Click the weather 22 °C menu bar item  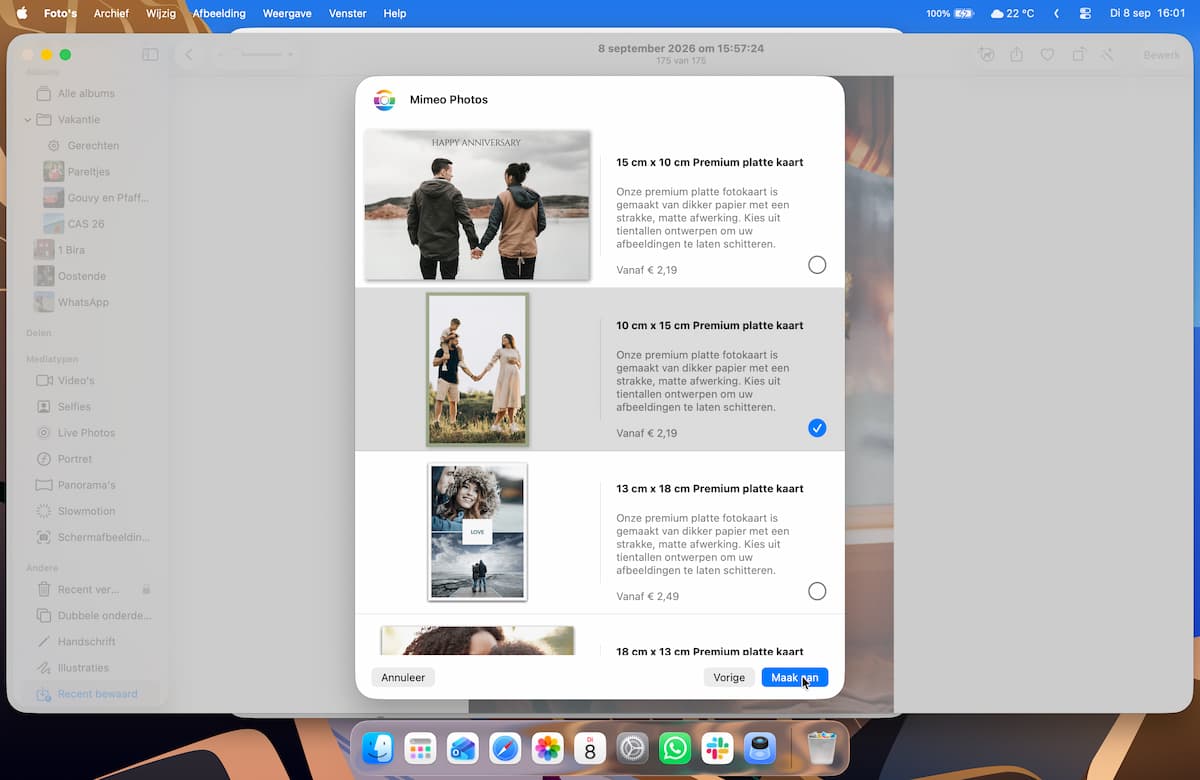1012,14
